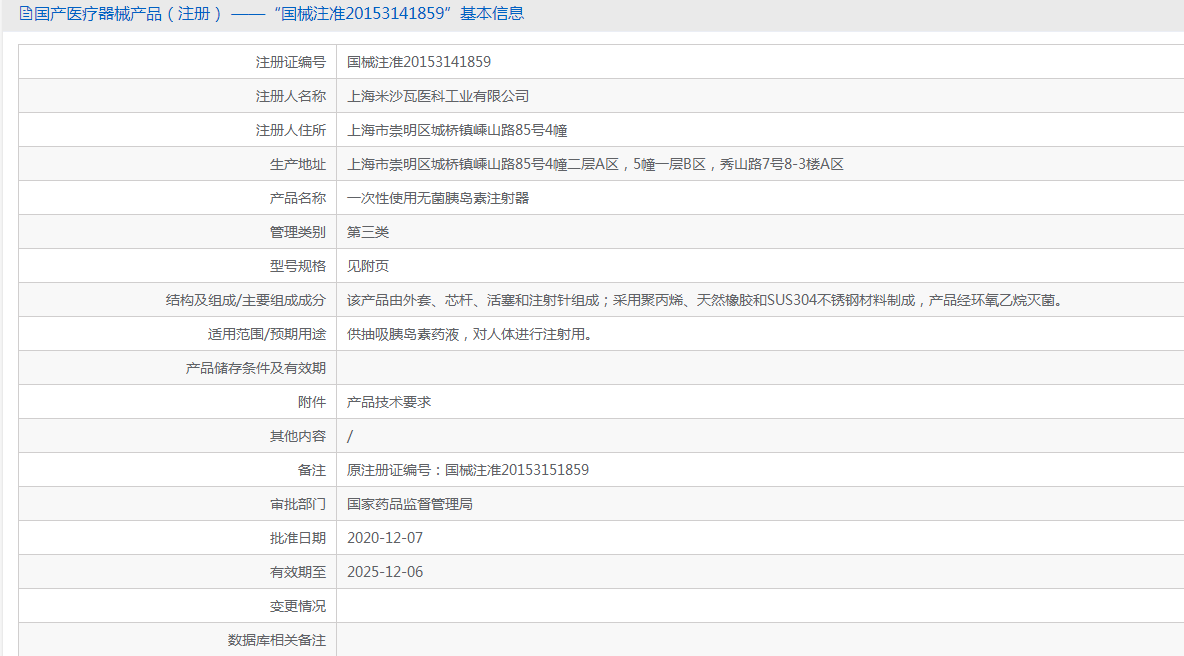1184x656 pixels.
Task: Click the 注册人住所 label
Action: tap(291, 130)
